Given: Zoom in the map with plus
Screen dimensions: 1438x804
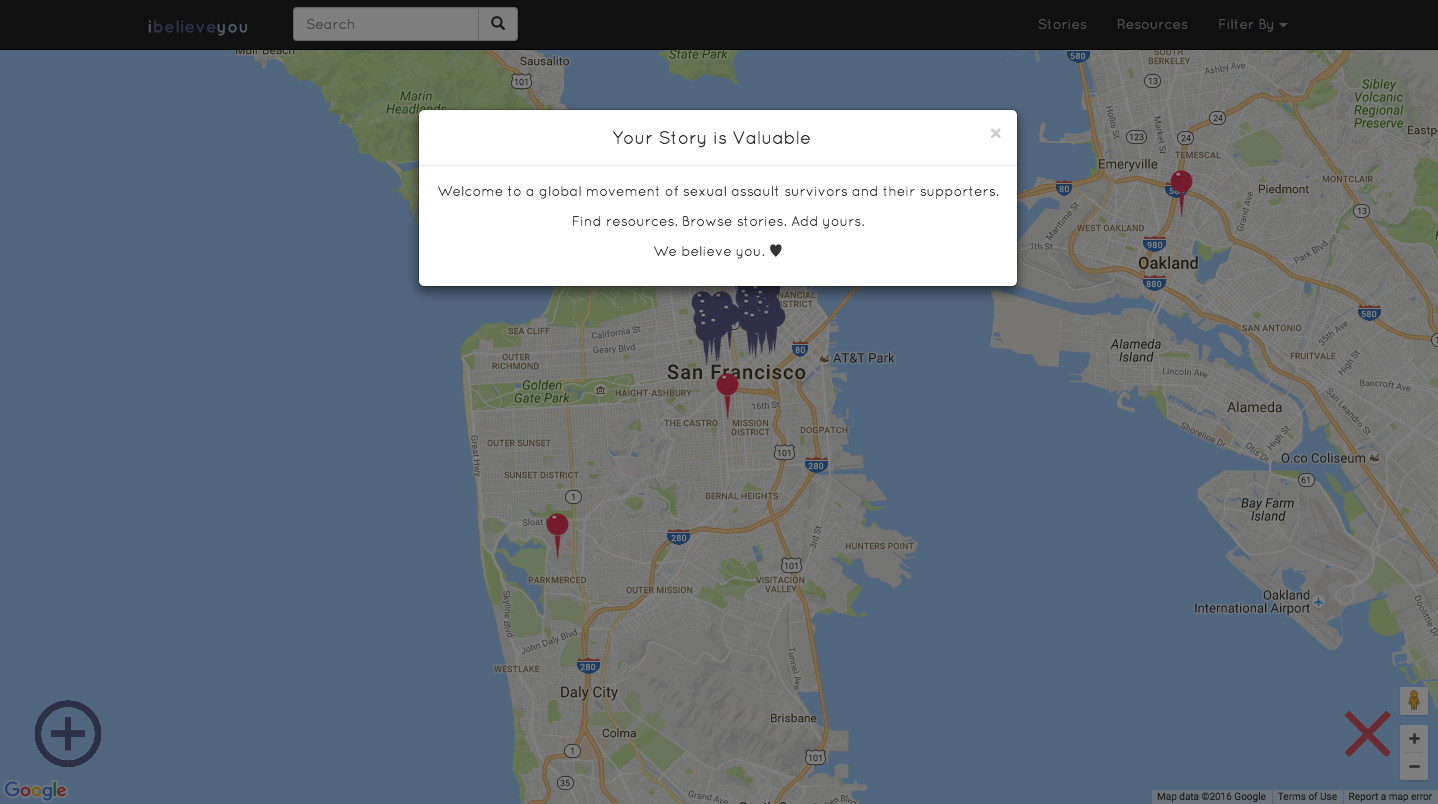Looking at the screenshot, I should pos(1414,739).
